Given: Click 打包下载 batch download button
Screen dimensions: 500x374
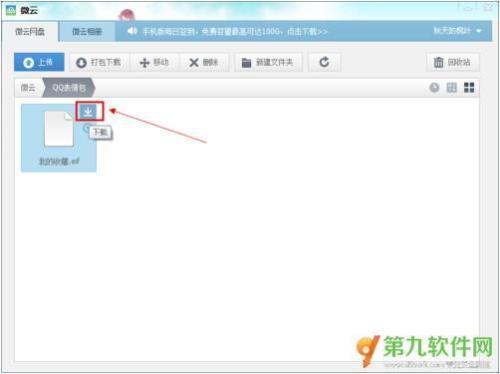Looking at the screenshot, I should 98,62.
